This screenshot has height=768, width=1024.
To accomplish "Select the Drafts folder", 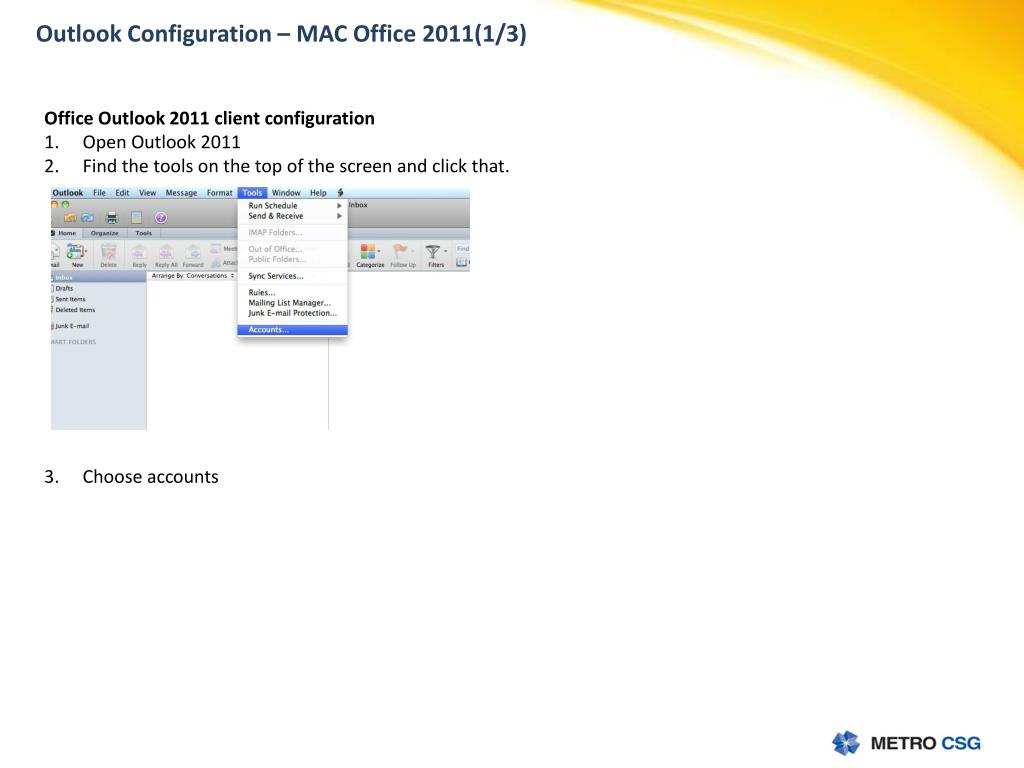I will (99, 288).
